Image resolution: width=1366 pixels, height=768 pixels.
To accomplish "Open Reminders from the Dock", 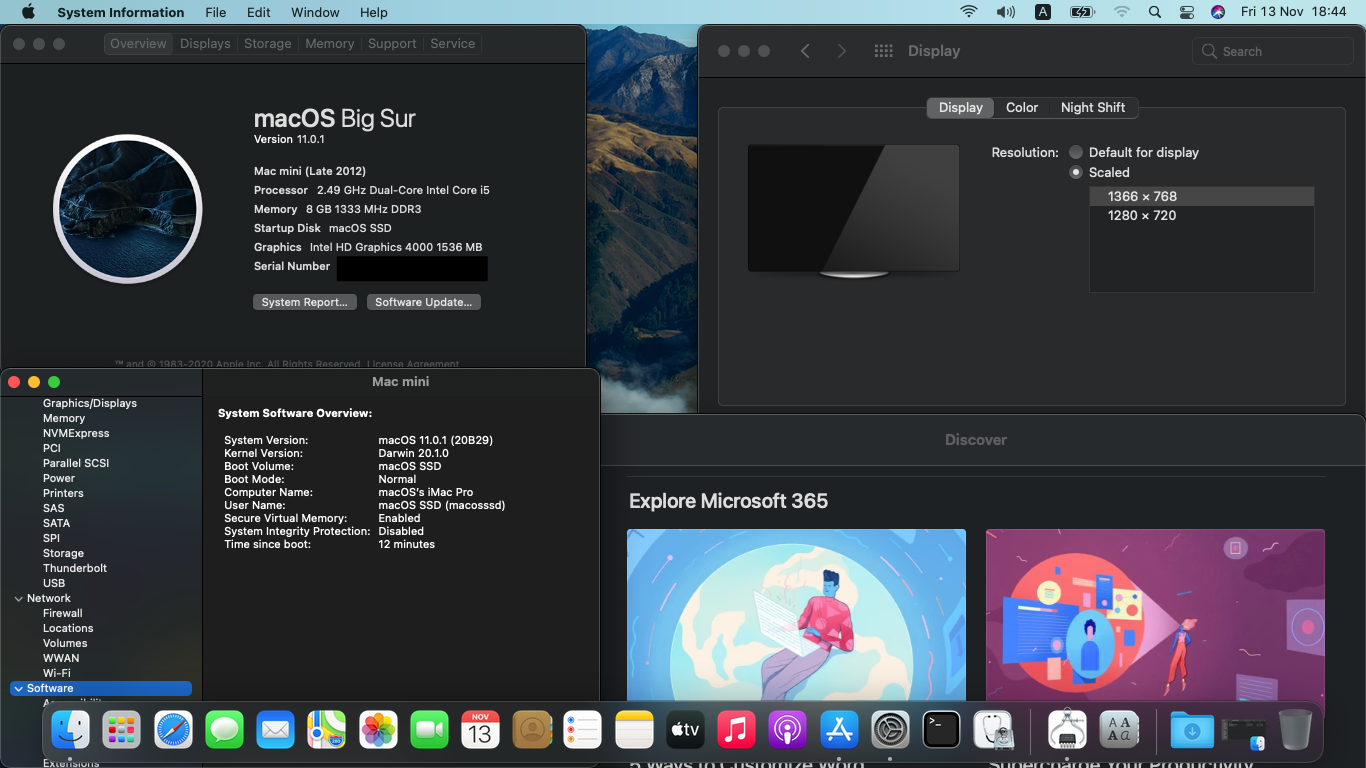I will coord(582,730).
